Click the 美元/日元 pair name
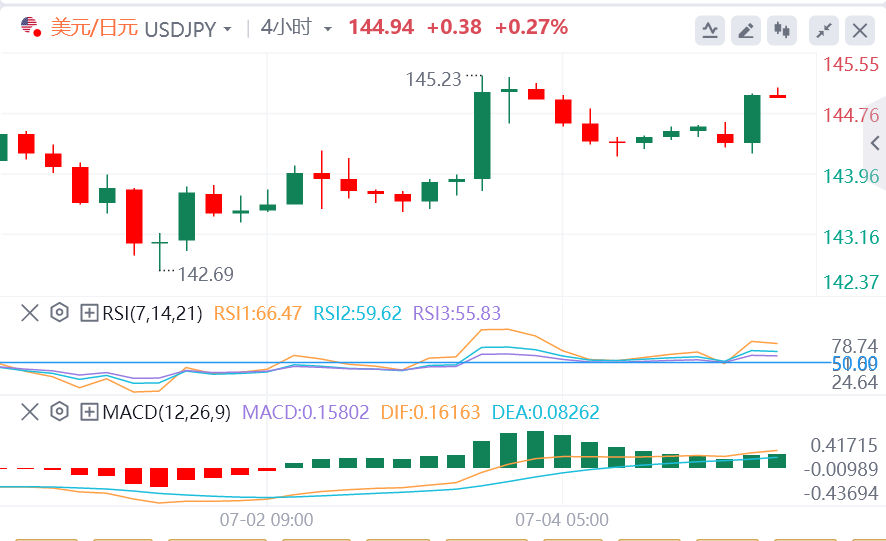The width and height of the screenshot is (886, 541). tap(94, 28)
